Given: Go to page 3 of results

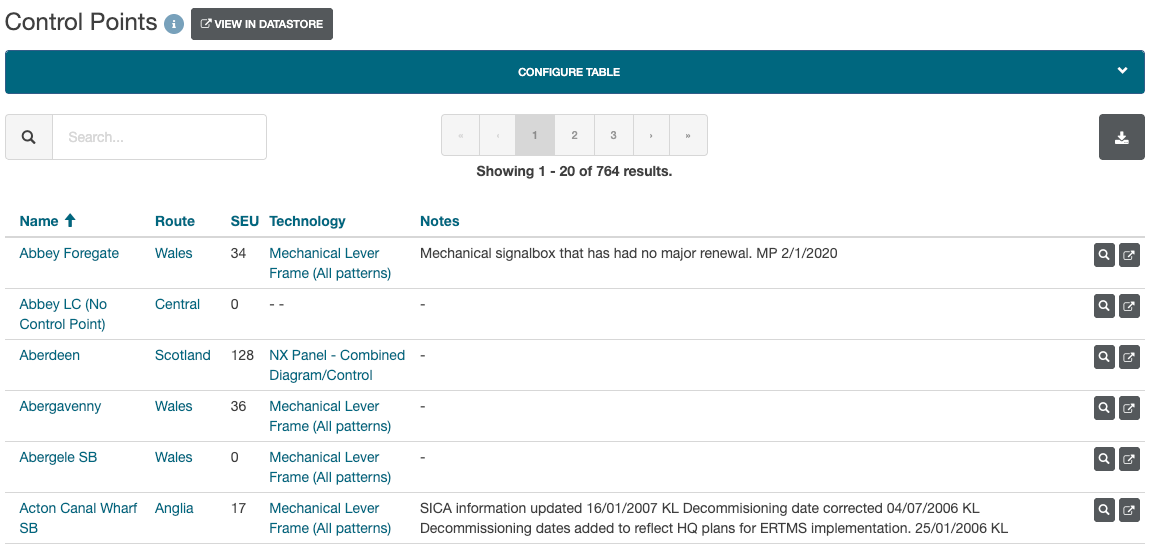Looking at the screenshot, I should click(x=613, y=135).
